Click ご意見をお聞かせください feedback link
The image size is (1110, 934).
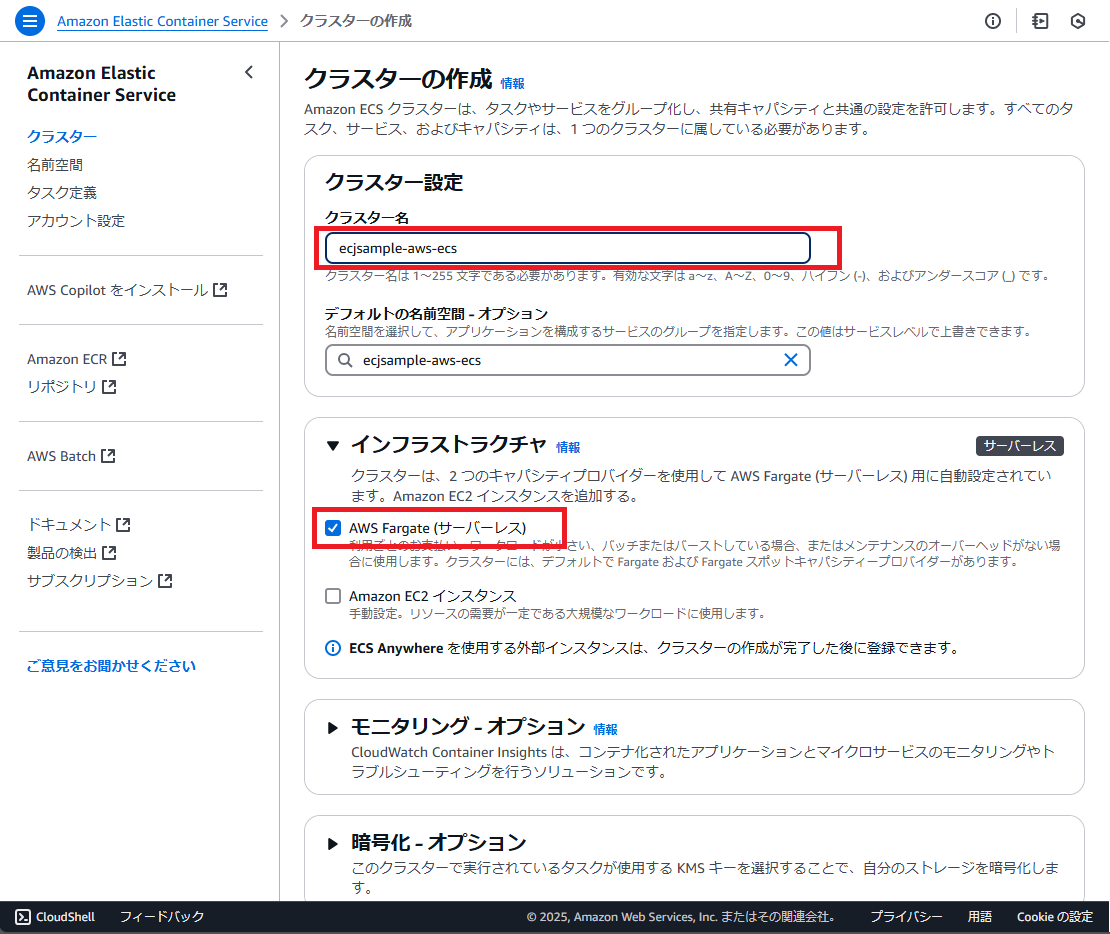(x=111, y=666)
